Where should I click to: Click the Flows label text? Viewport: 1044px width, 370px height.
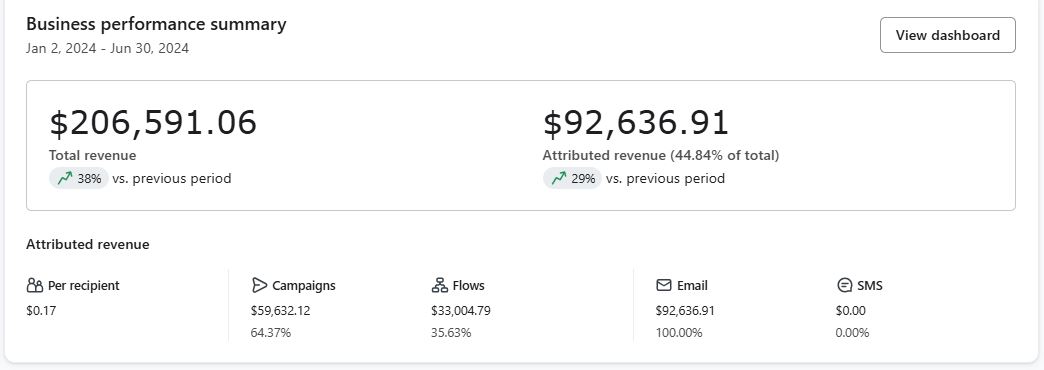tap(469, 285)
